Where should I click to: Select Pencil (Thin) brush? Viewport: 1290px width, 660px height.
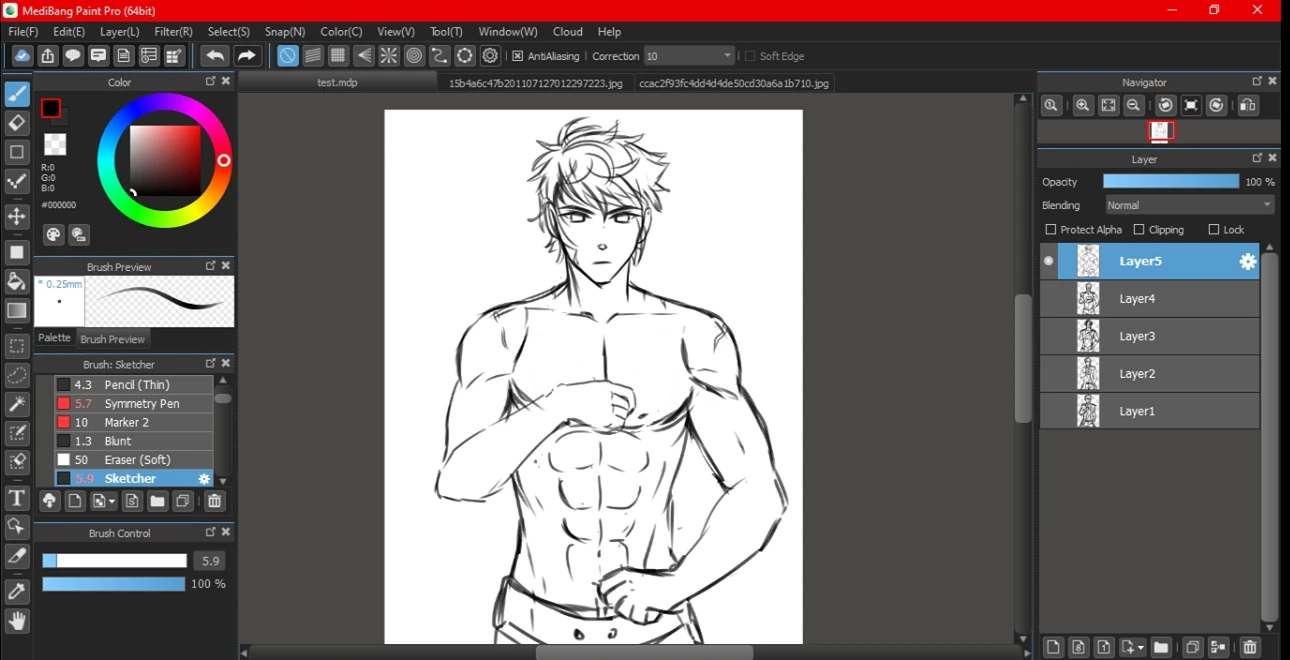click(134, 385)
